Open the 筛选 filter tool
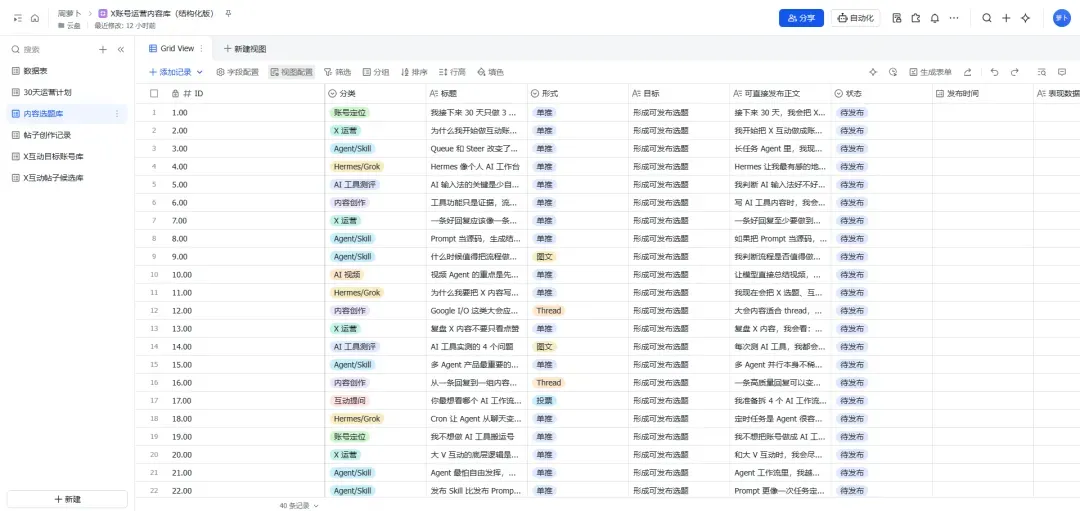Screen dimensions: 1080x511 (x=338, y=72)
